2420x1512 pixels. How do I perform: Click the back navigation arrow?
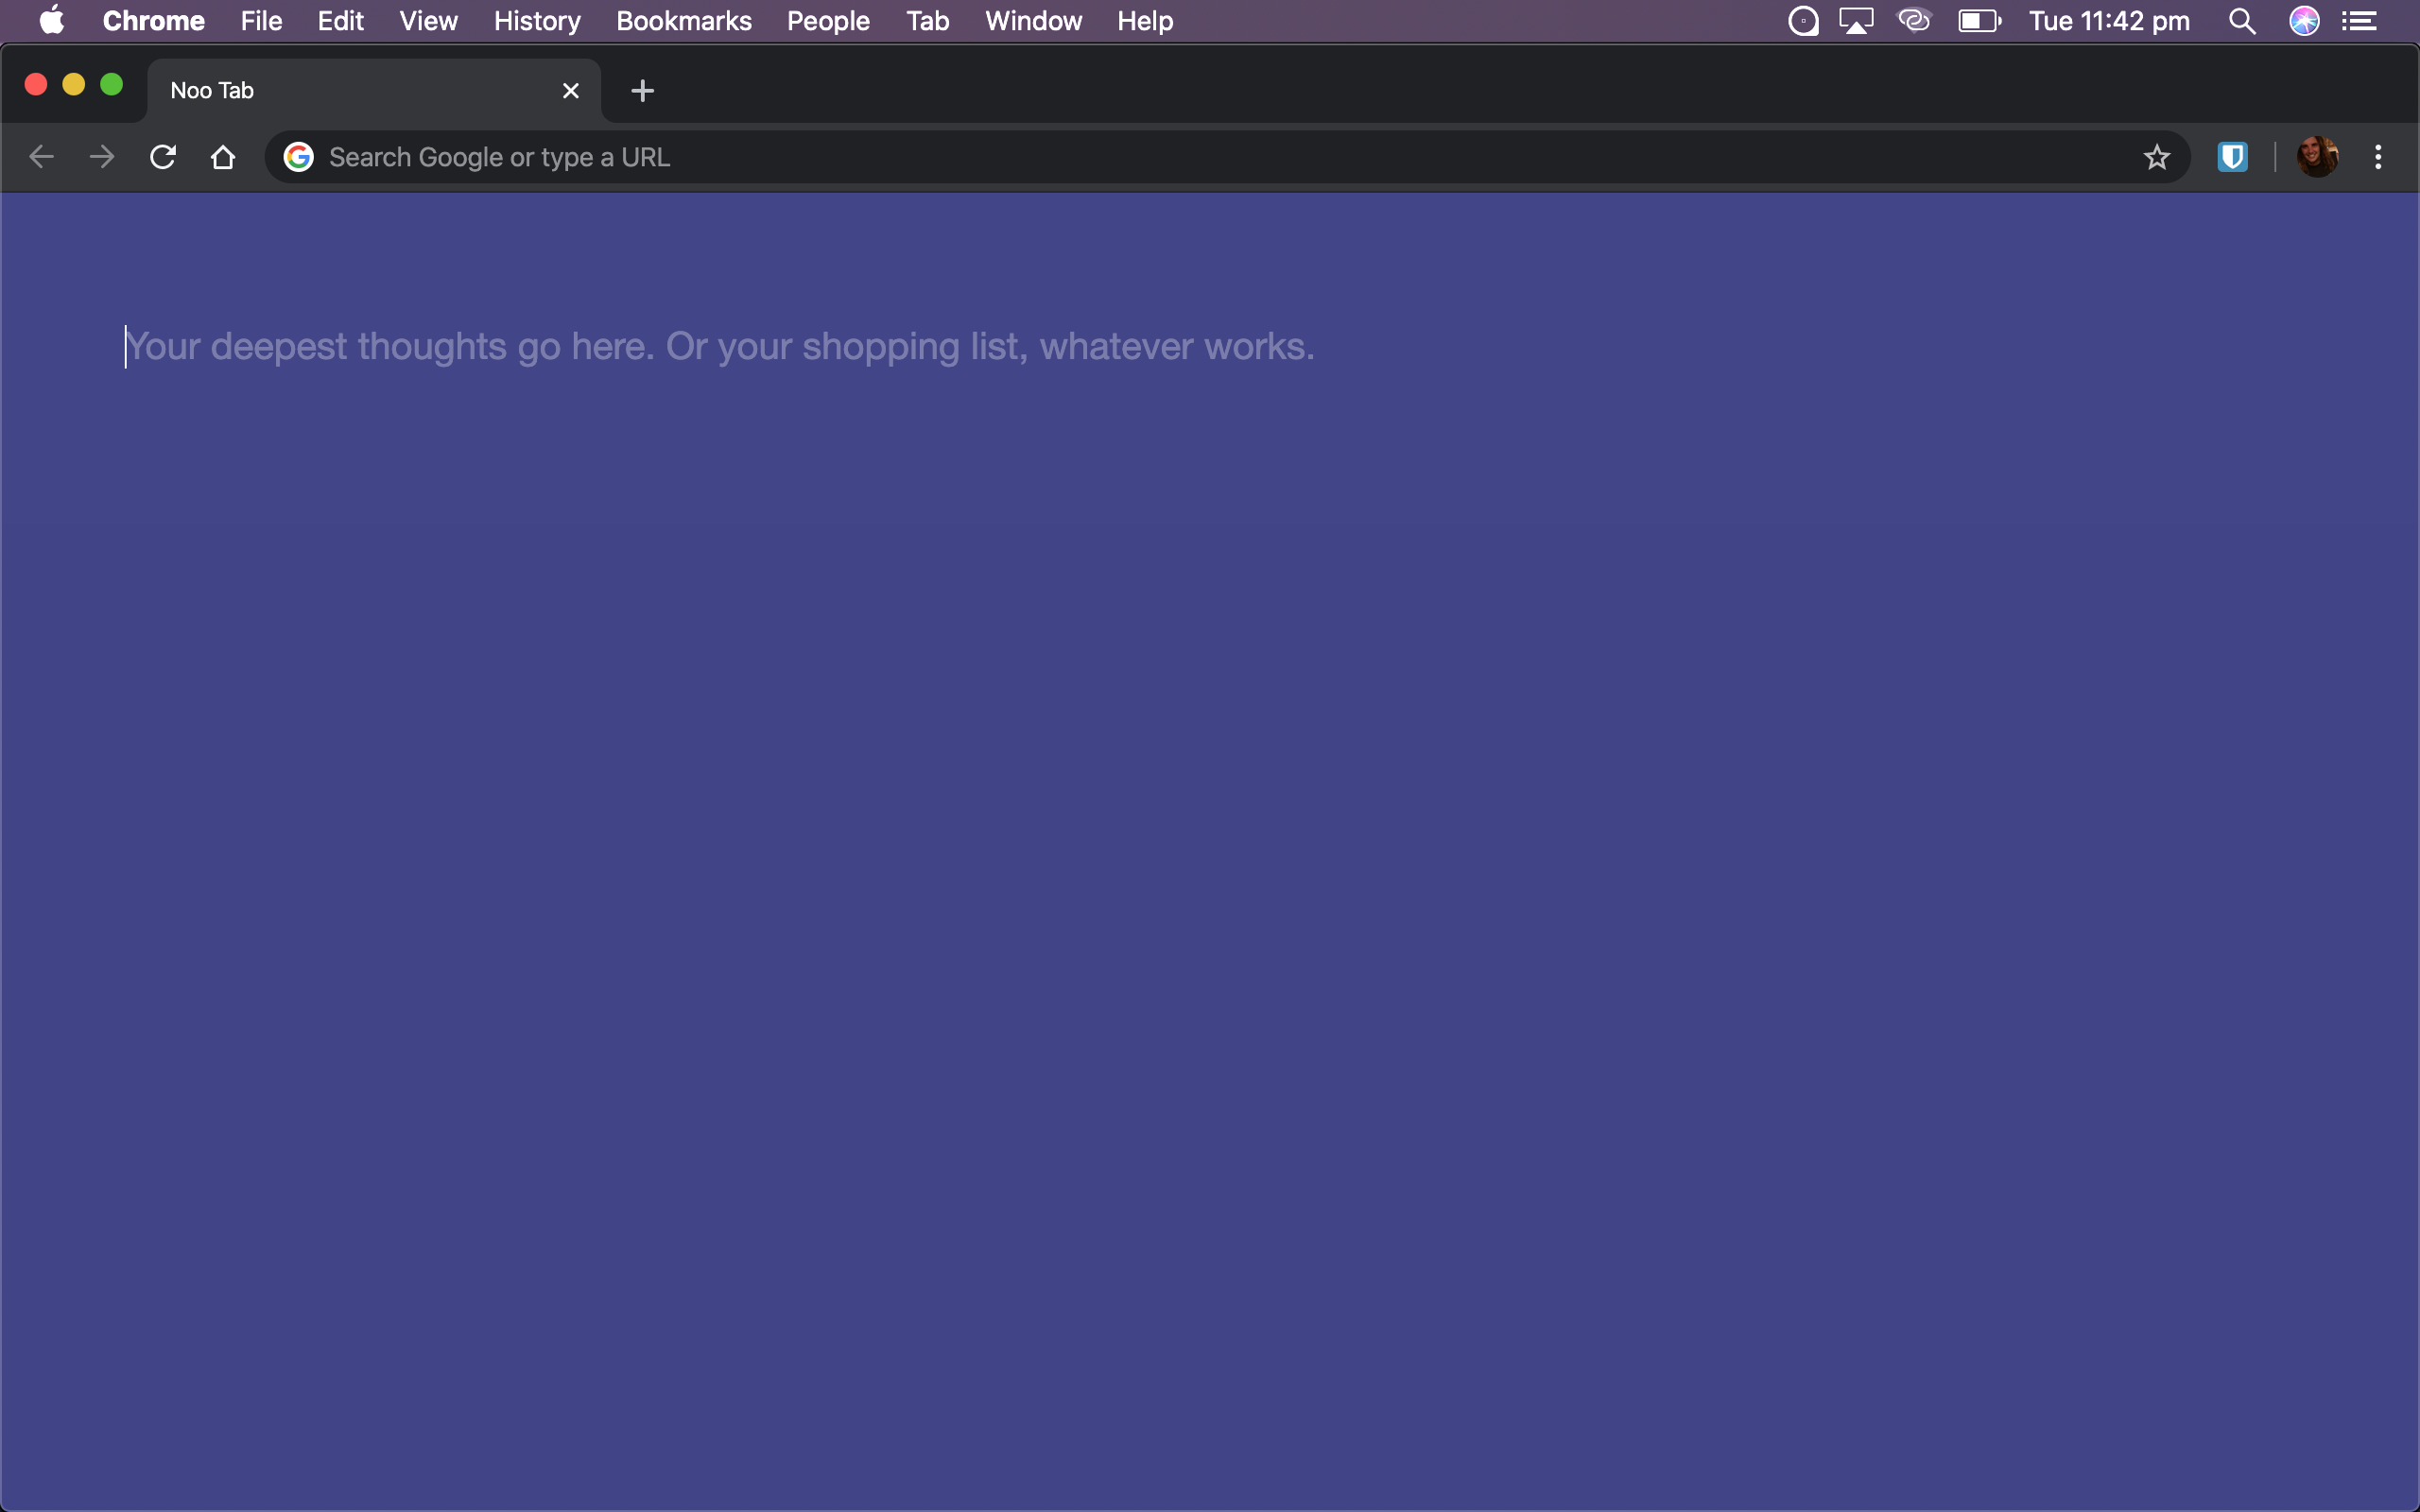tap(41, 157)
